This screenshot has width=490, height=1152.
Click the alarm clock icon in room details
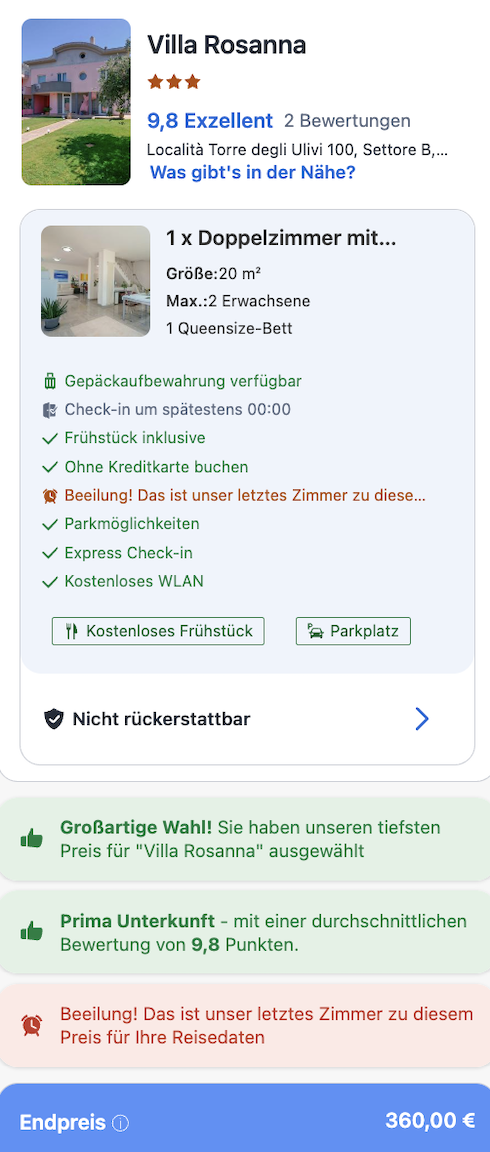tap(50, 496)
